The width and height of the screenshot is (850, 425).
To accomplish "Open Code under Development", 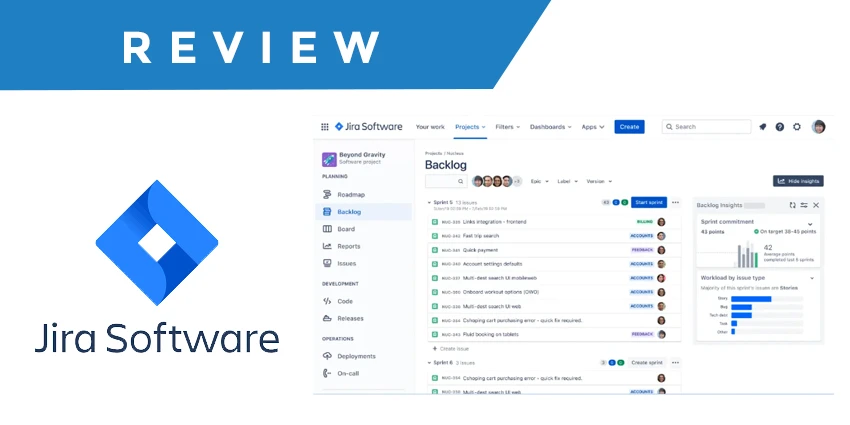I will pyautogui.click(x=344, y=301).
